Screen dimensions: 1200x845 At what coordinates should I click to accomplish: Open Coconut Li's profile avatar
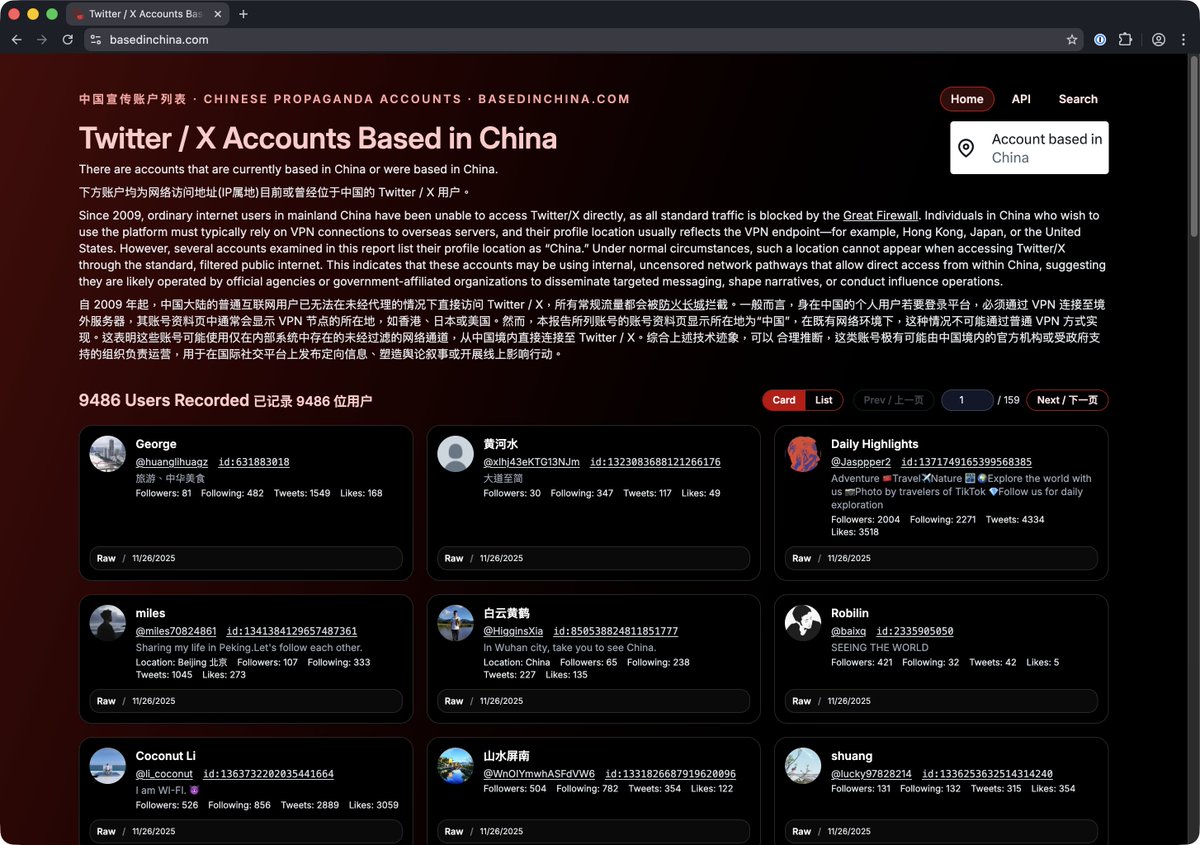tap(107, 766)
